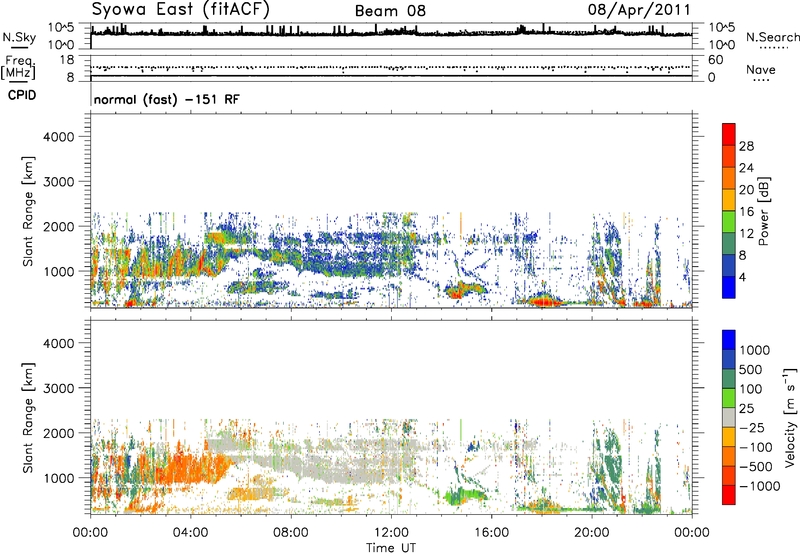Pick the bright blue bottom power color segment
800x554 pixels.
pos(729,288)
